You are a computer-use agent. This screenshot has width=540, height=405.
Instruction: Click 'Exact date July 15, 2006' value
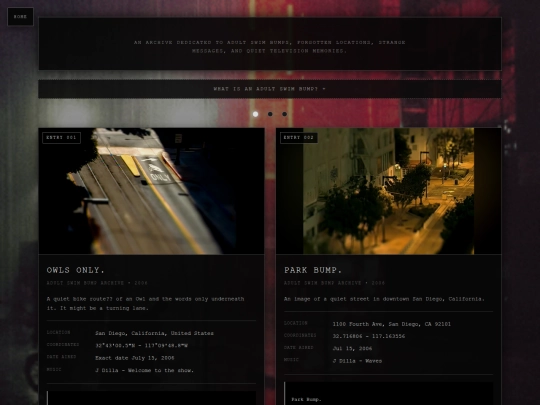coord(135,358)
